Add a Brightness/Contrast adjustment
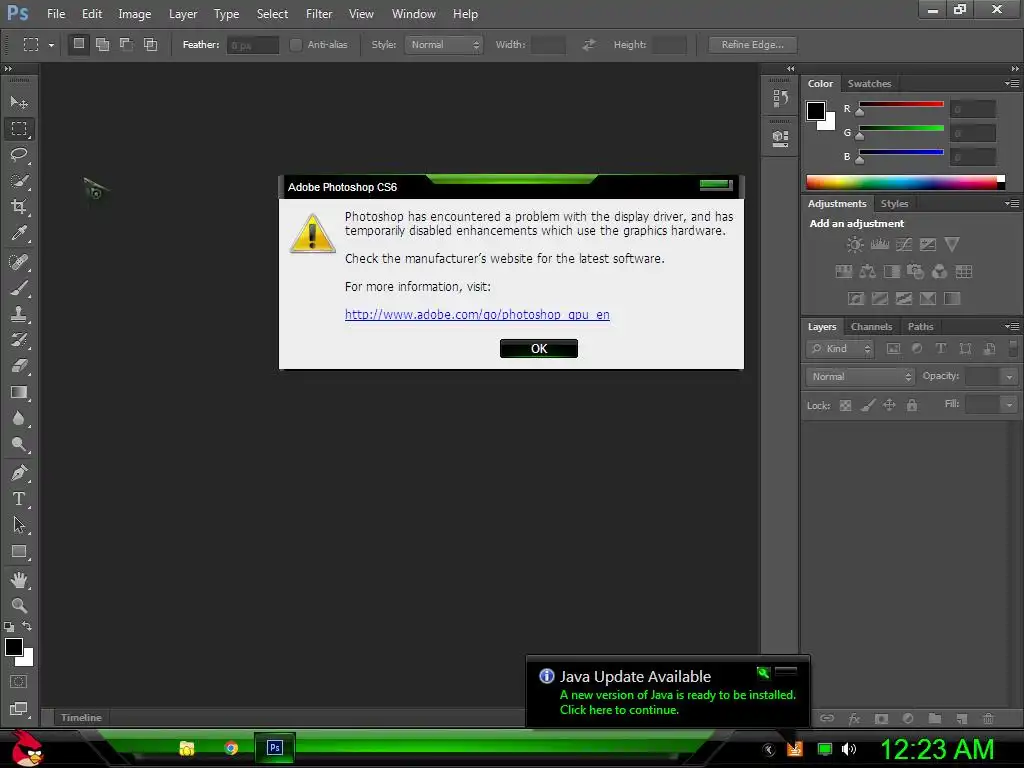This screenshot has height=768, width=1024. click(855, 245)
